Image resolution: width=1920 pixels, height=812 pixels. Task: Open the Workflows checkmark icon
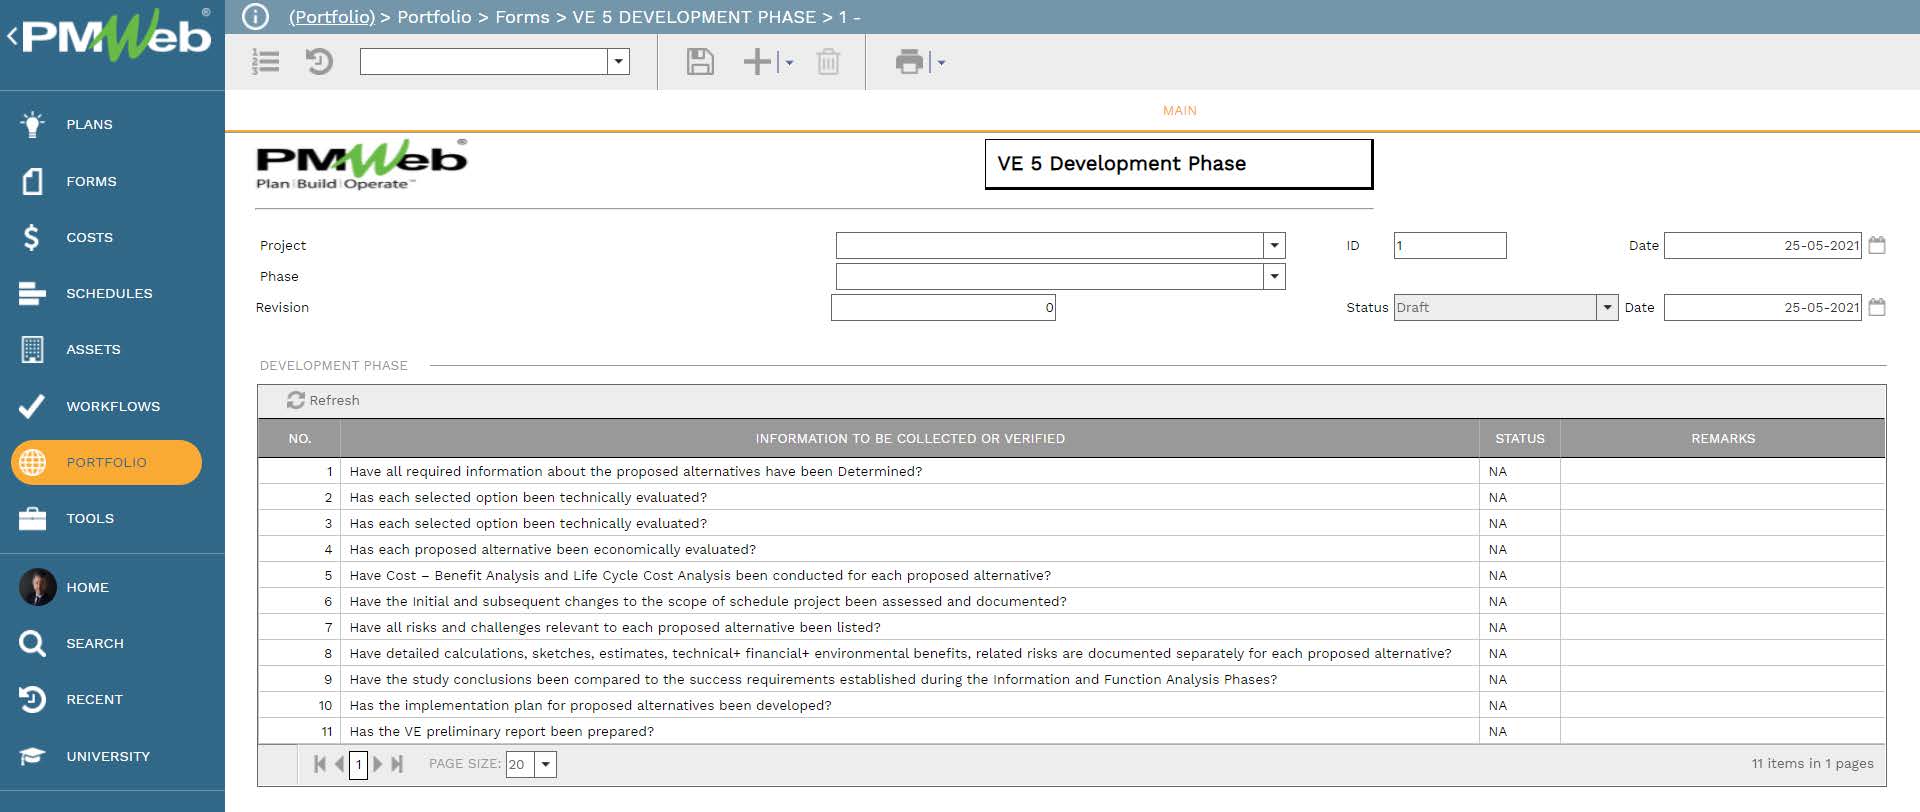[x=32, y=406]
